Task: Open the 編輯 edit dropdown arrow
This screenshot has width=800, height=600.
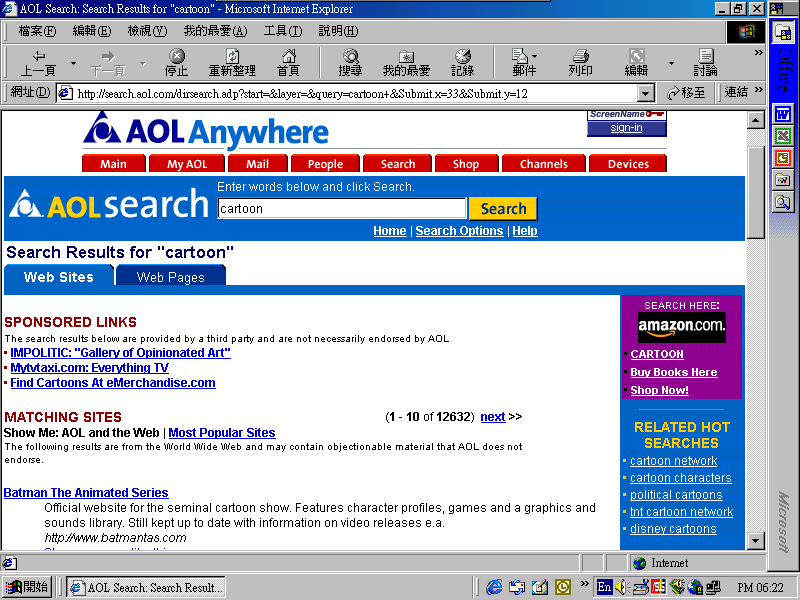Action: pos(671,63)
